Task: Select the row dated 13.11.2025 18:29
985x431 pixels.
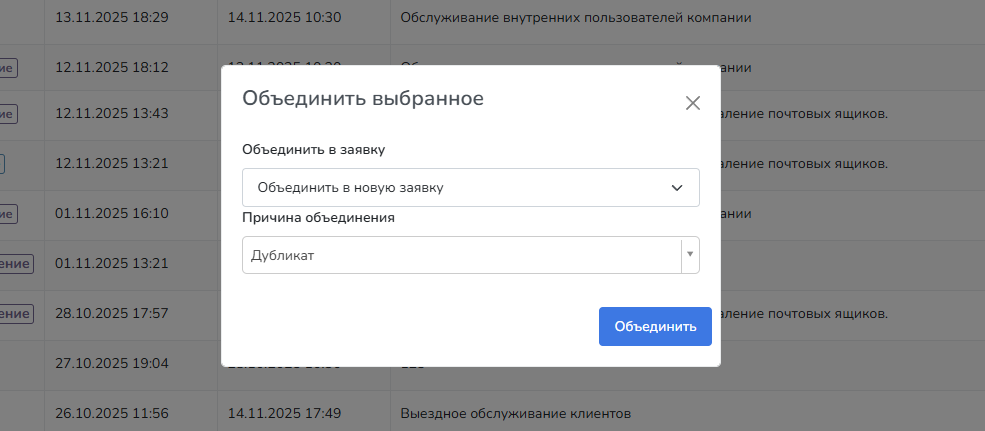Action: click(112, 18)
